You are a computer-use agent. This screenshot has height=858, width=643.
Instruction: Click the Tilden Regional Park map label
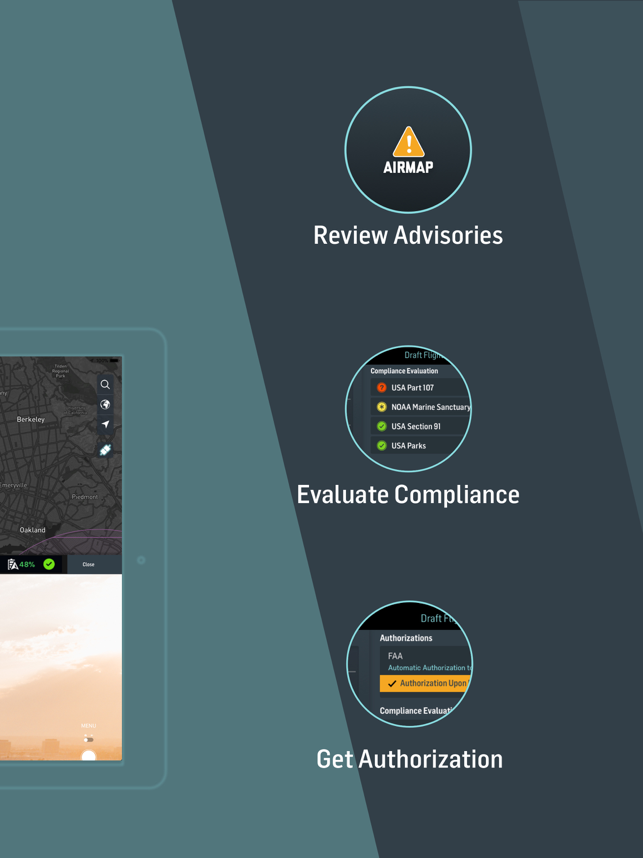61,371
